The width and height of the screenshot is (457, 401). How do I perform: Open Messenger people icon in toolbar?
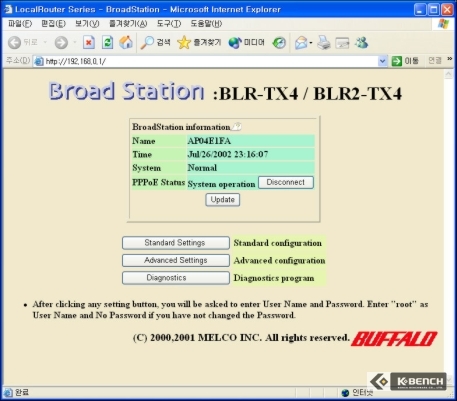(361, 42)
